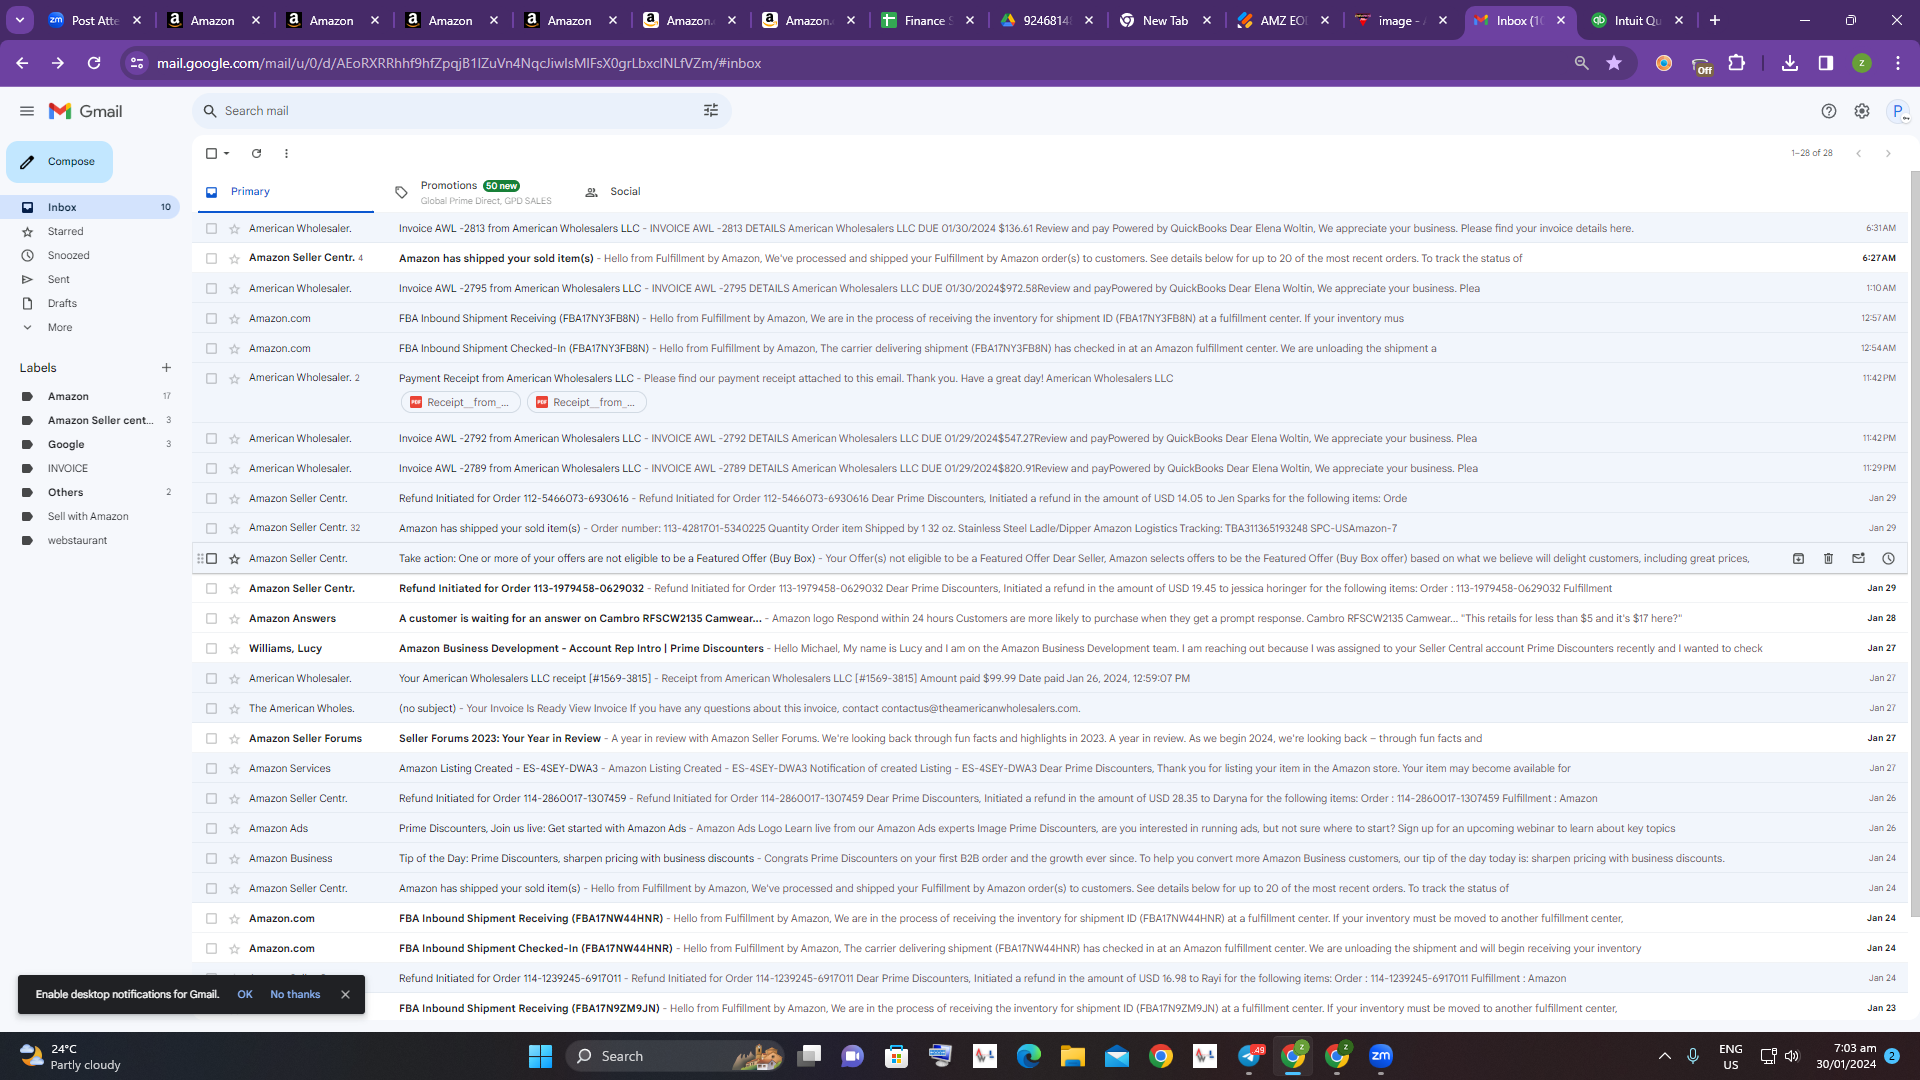Archive the 'Take action: One or more' email
1920x1080 pixels.
click(1798, 558)
